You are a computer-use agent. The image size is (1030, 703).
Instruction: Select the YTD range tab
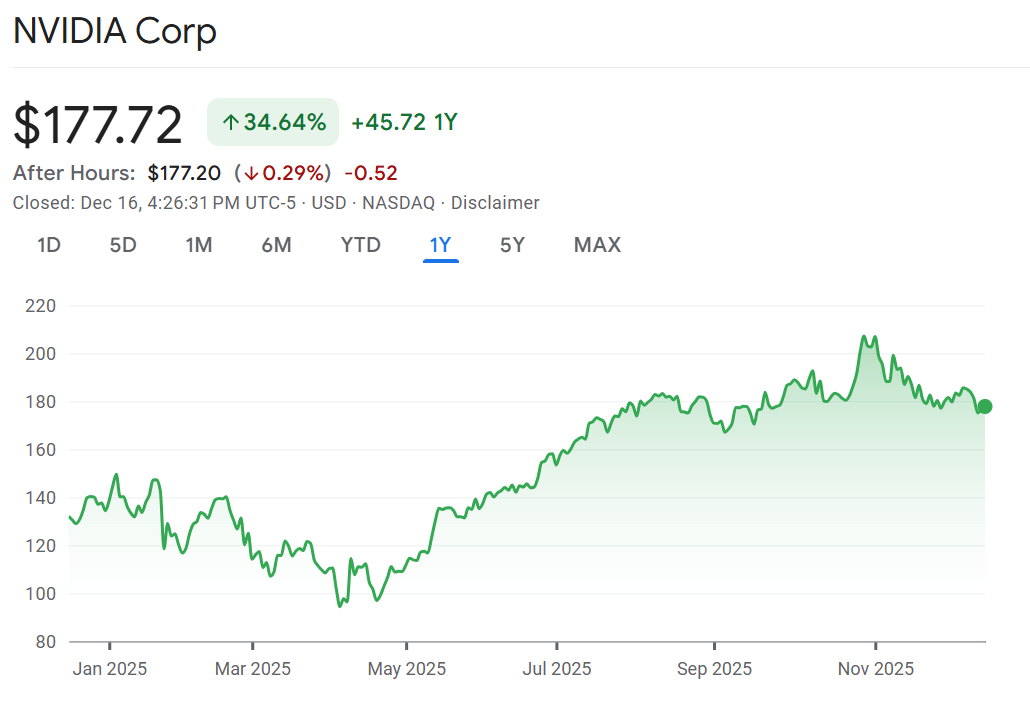[x=360, y=245]
